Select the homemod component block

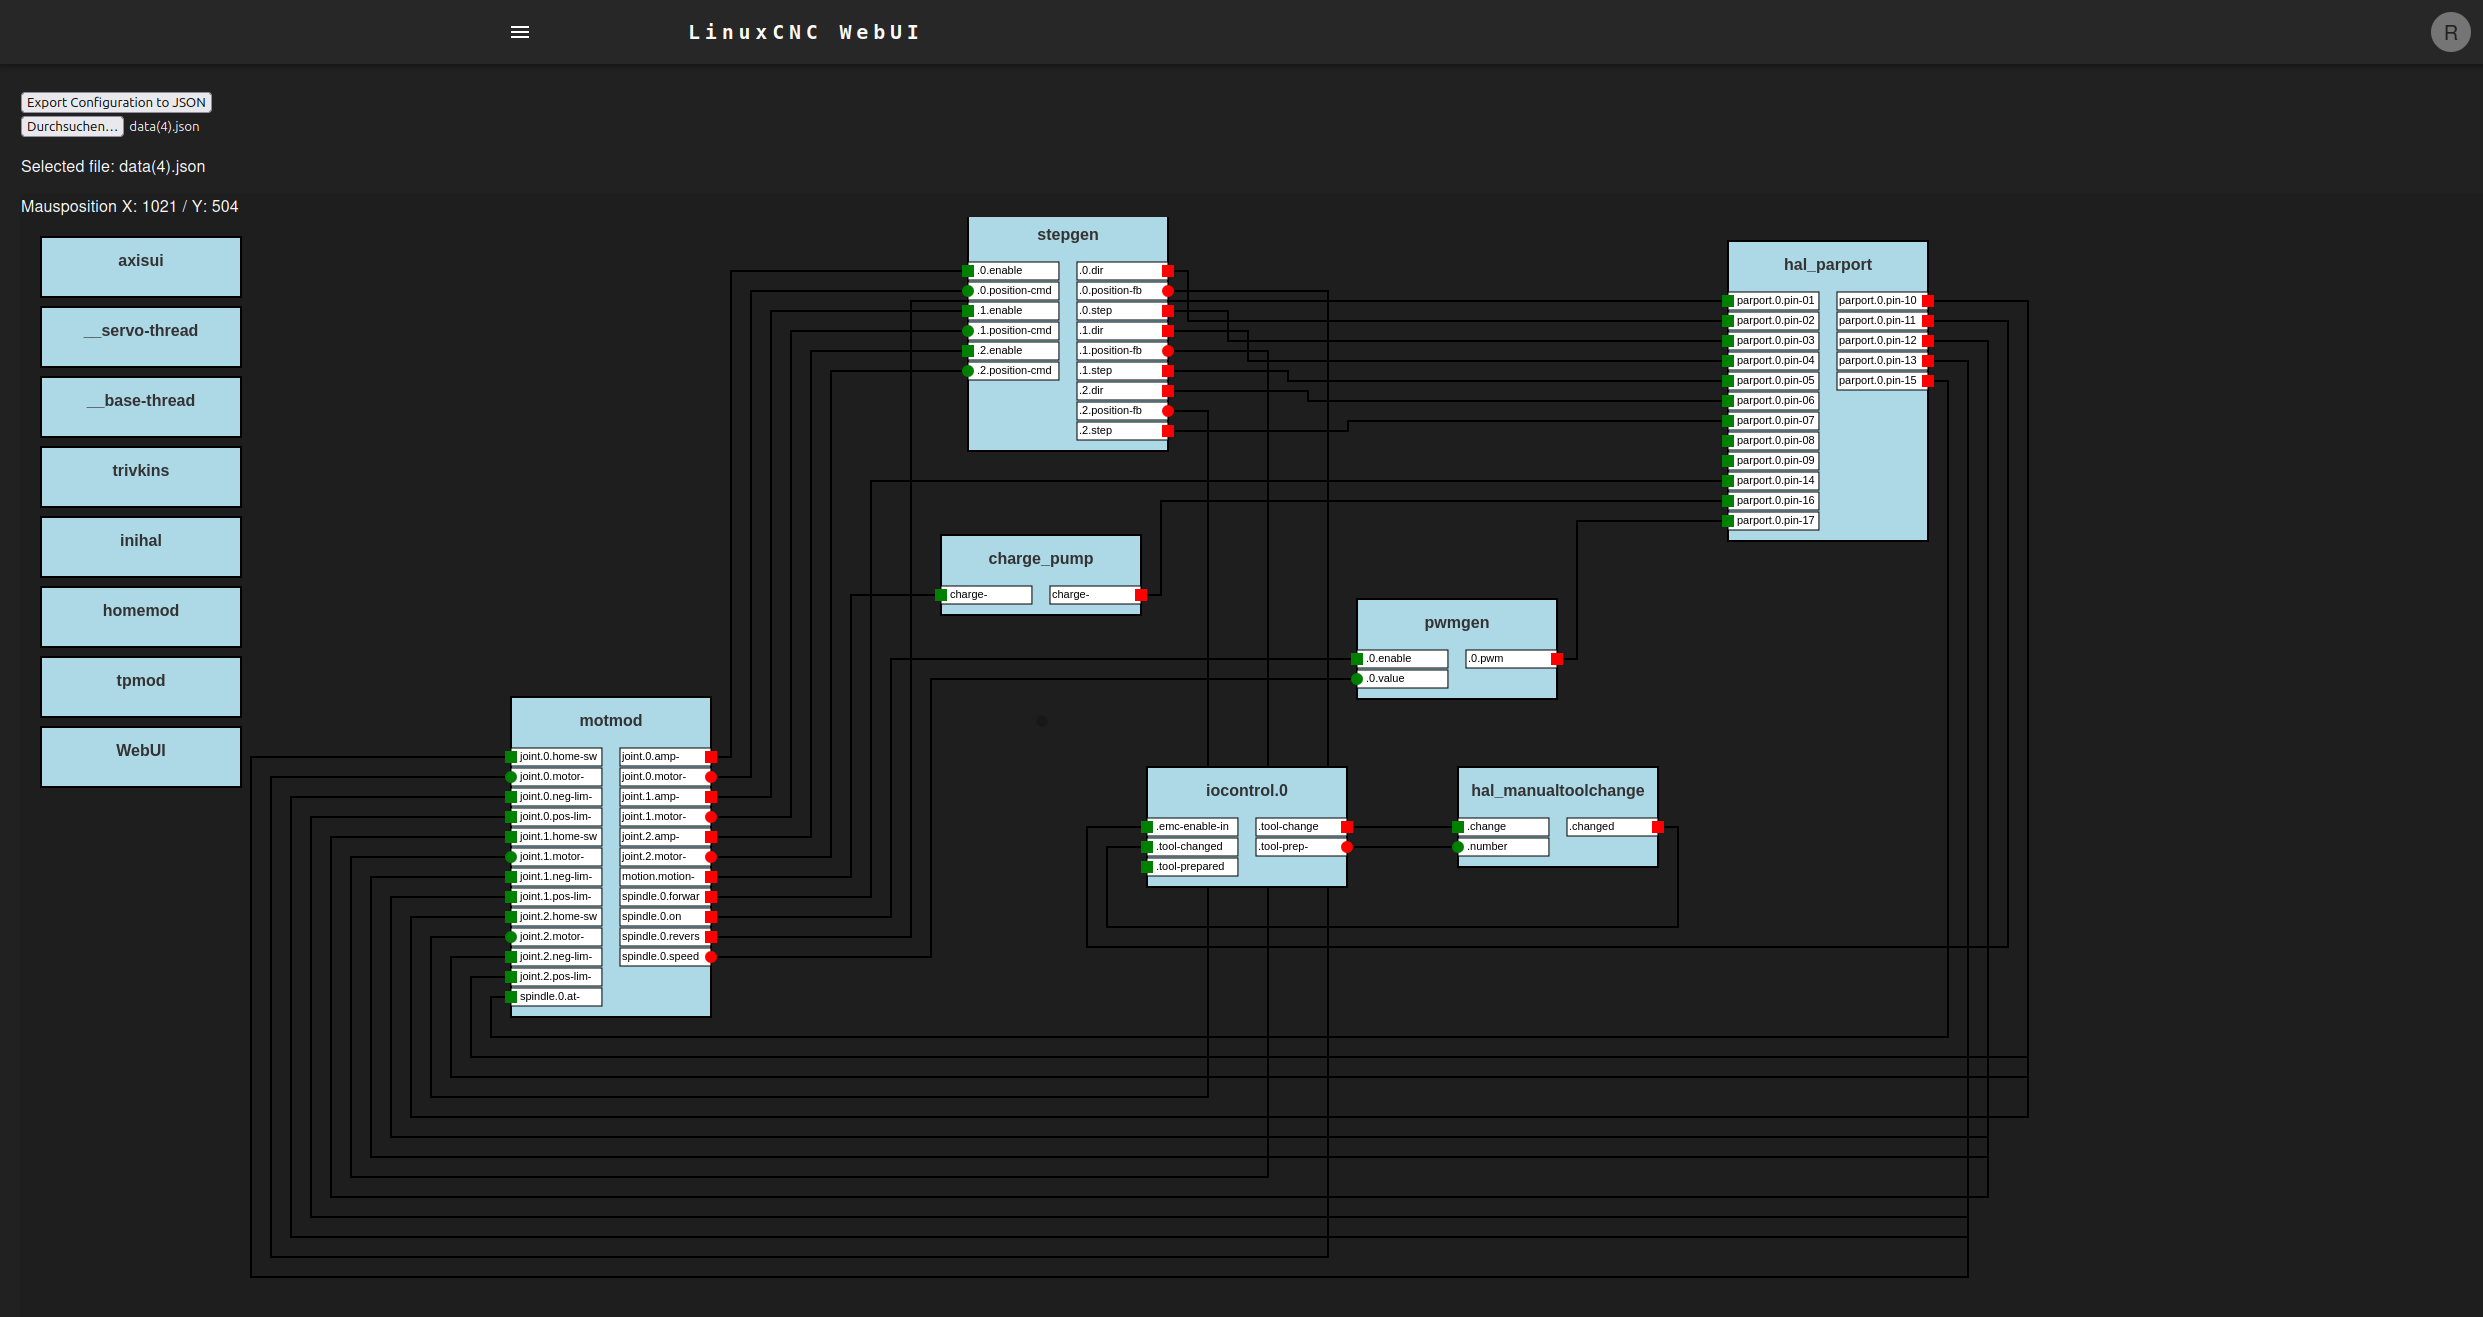pyautogui.click(x=141, y=616)
